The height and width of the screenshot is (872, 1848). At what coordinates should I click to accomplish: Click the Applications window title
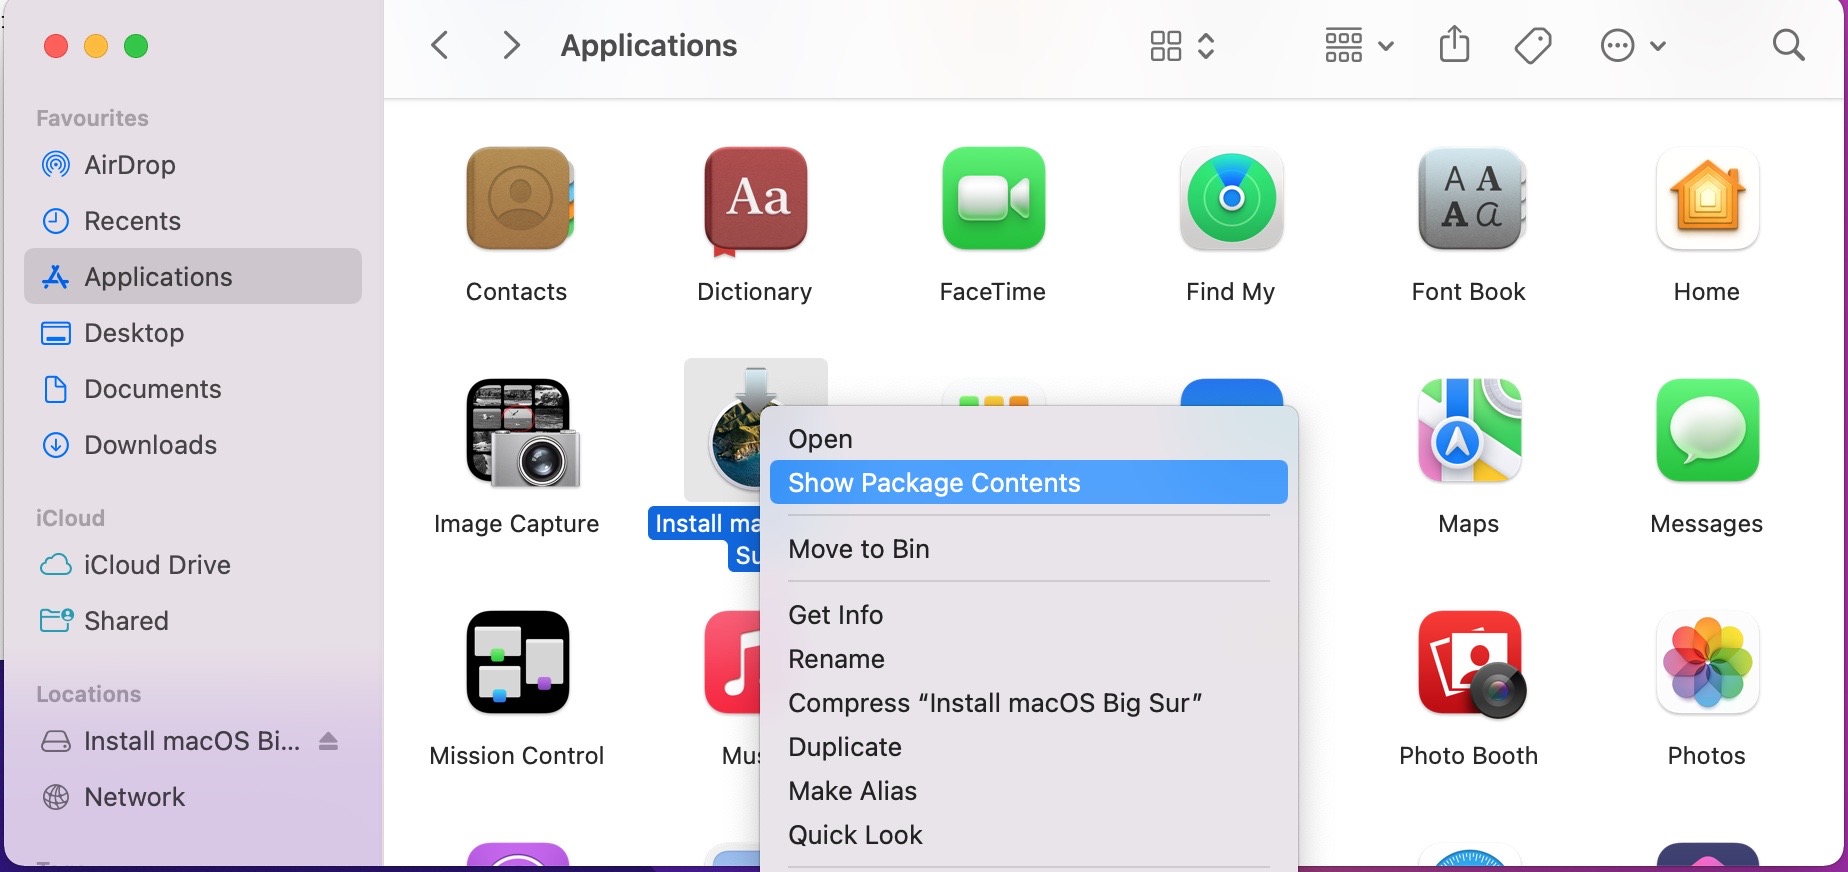pyautogui.click(x=649, y=46)
